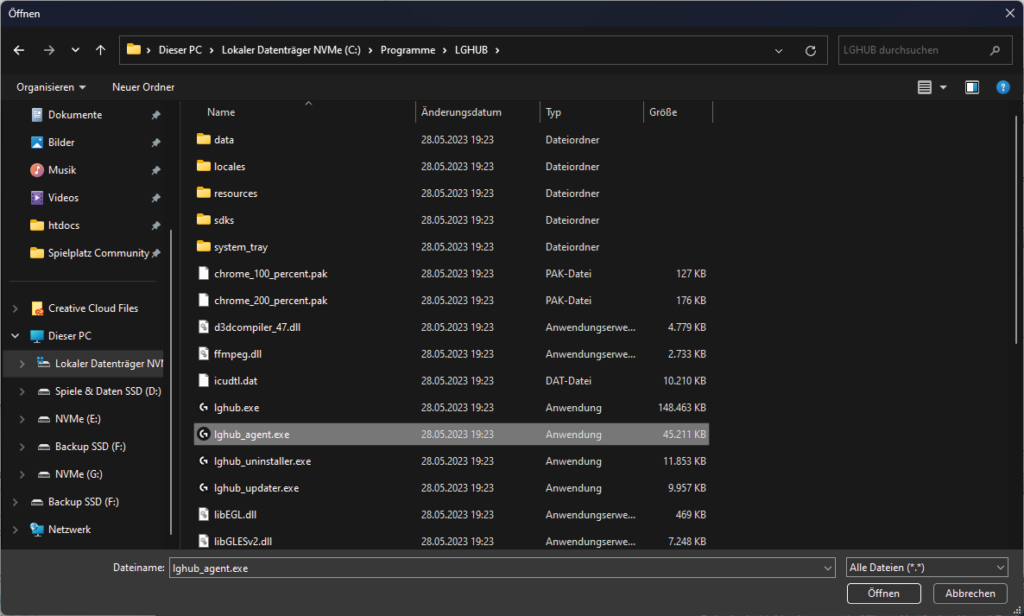The height and width of the screenshot is (616, 1024).
Task: Select chrome_100_percent.pak file icon
Action: pyautogui.click(x=204, y=273)
